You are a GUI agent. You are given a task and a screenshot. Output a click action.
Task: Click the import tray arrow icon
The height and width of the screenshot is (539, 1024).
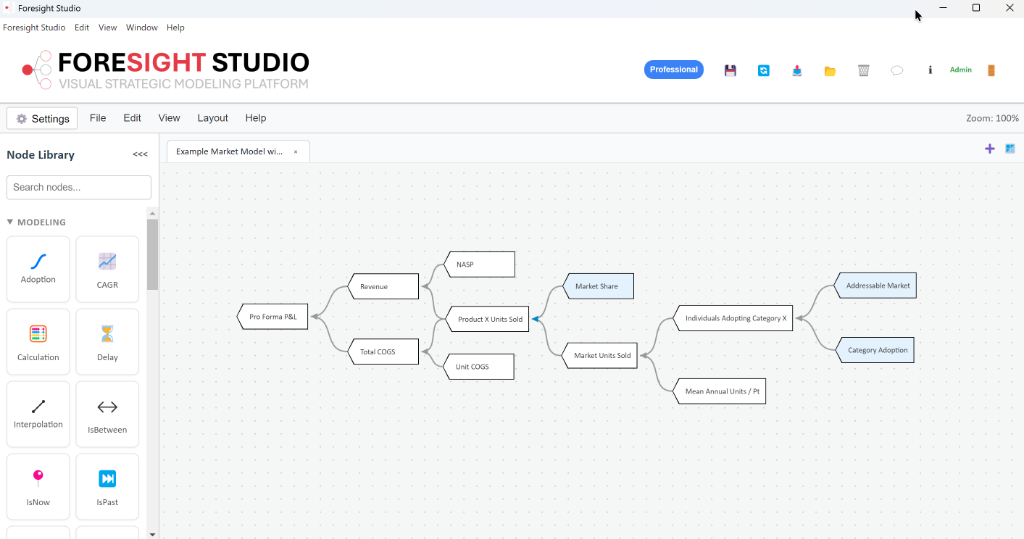[x=797, y=70]
